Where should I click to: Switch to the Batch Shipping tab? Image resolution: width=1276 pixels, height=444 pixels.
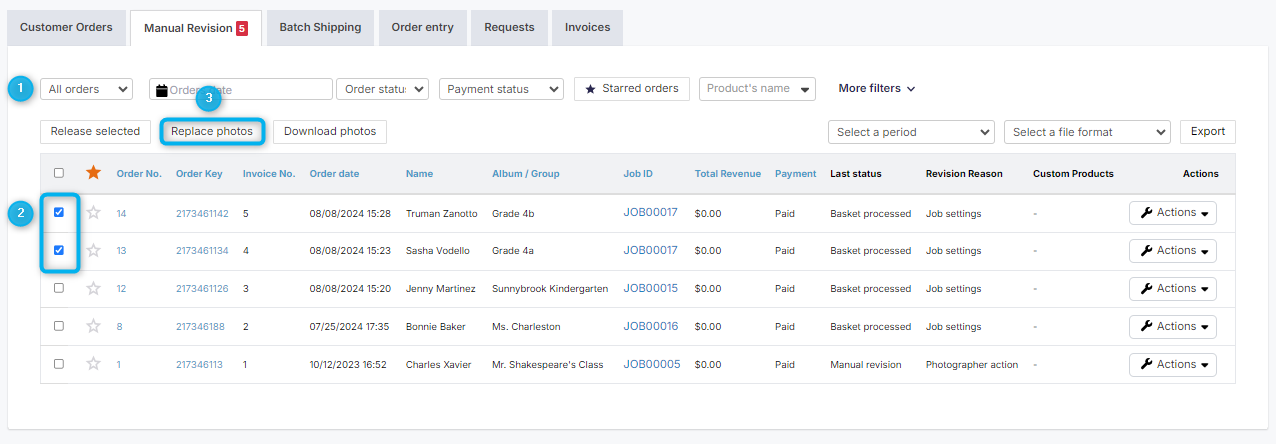click(x=320, y=28)
